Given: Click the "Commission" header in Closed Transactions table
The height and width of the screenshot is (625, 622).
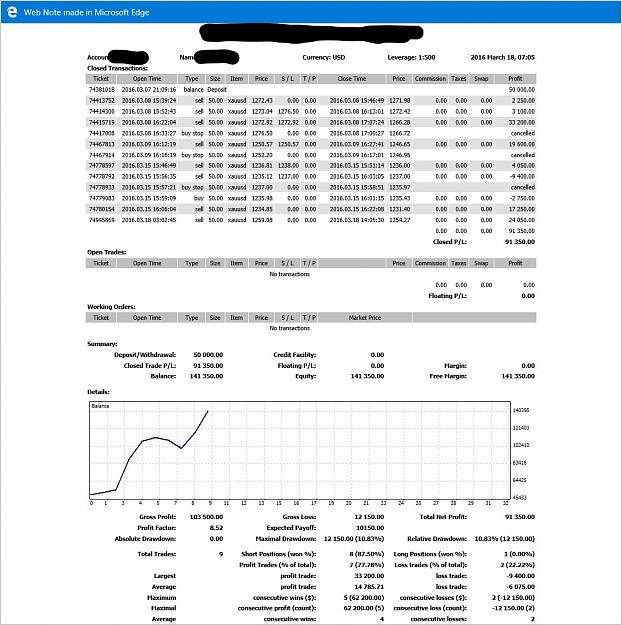Looking at the screenshot, I should click(430, 79).
